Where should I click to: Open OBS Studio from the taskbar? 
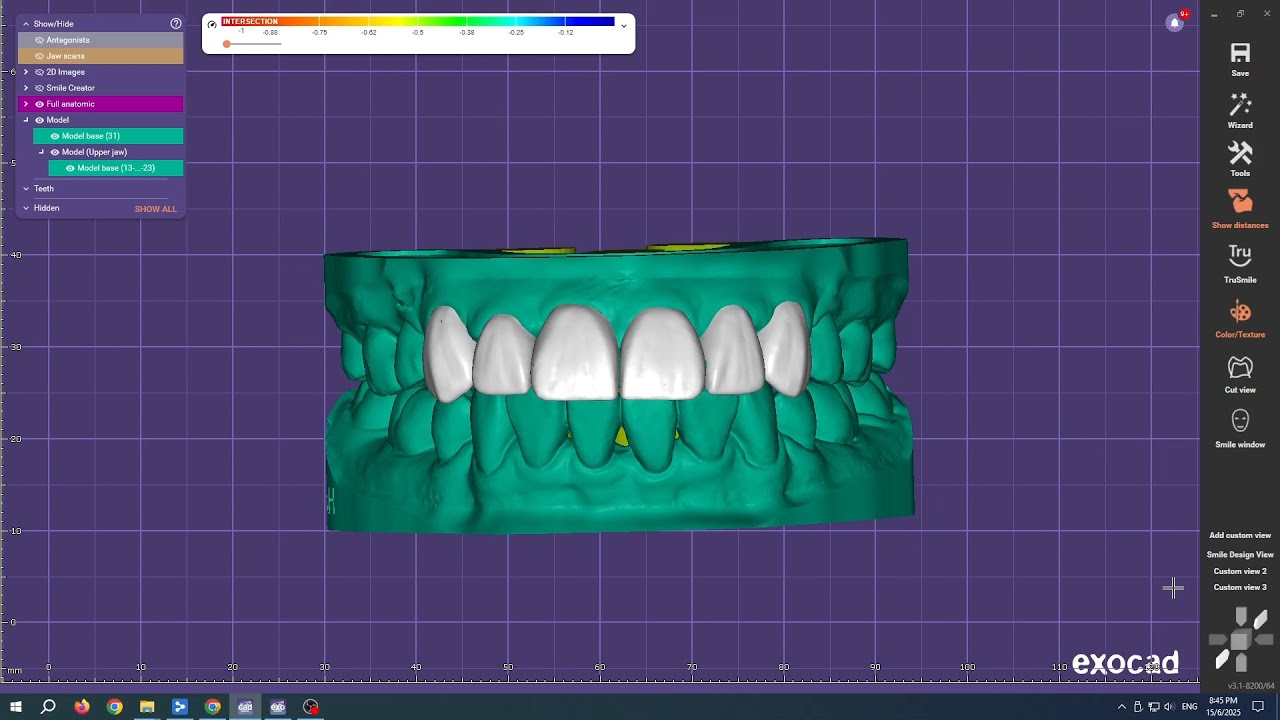[x=311, y=707]
